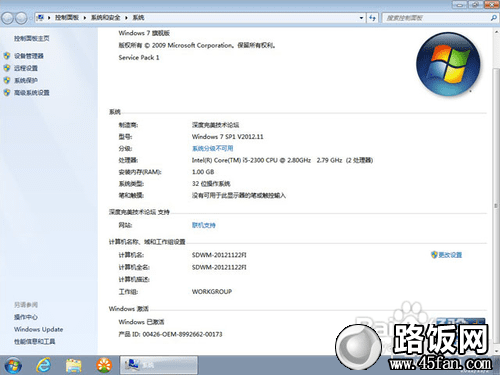The width and height of the screenshot is (500, 375).
Task: Select full computer name SDWM-20121122FI value
Action: [x=219, y=267]
